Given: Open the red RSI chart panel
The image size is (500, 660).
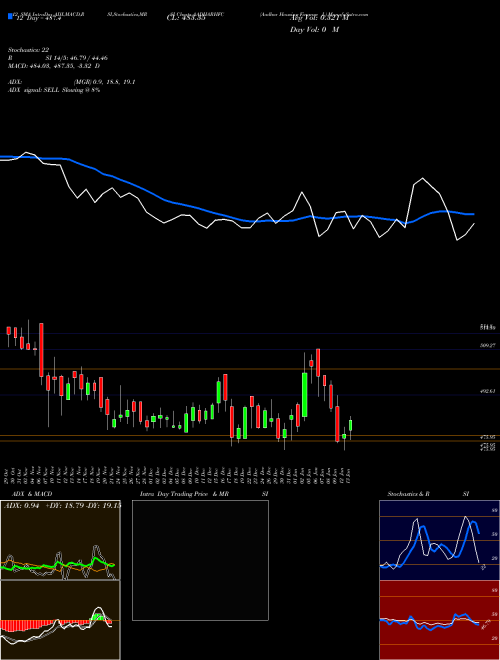Looking at the screenshot, I should tap(439, 620).
